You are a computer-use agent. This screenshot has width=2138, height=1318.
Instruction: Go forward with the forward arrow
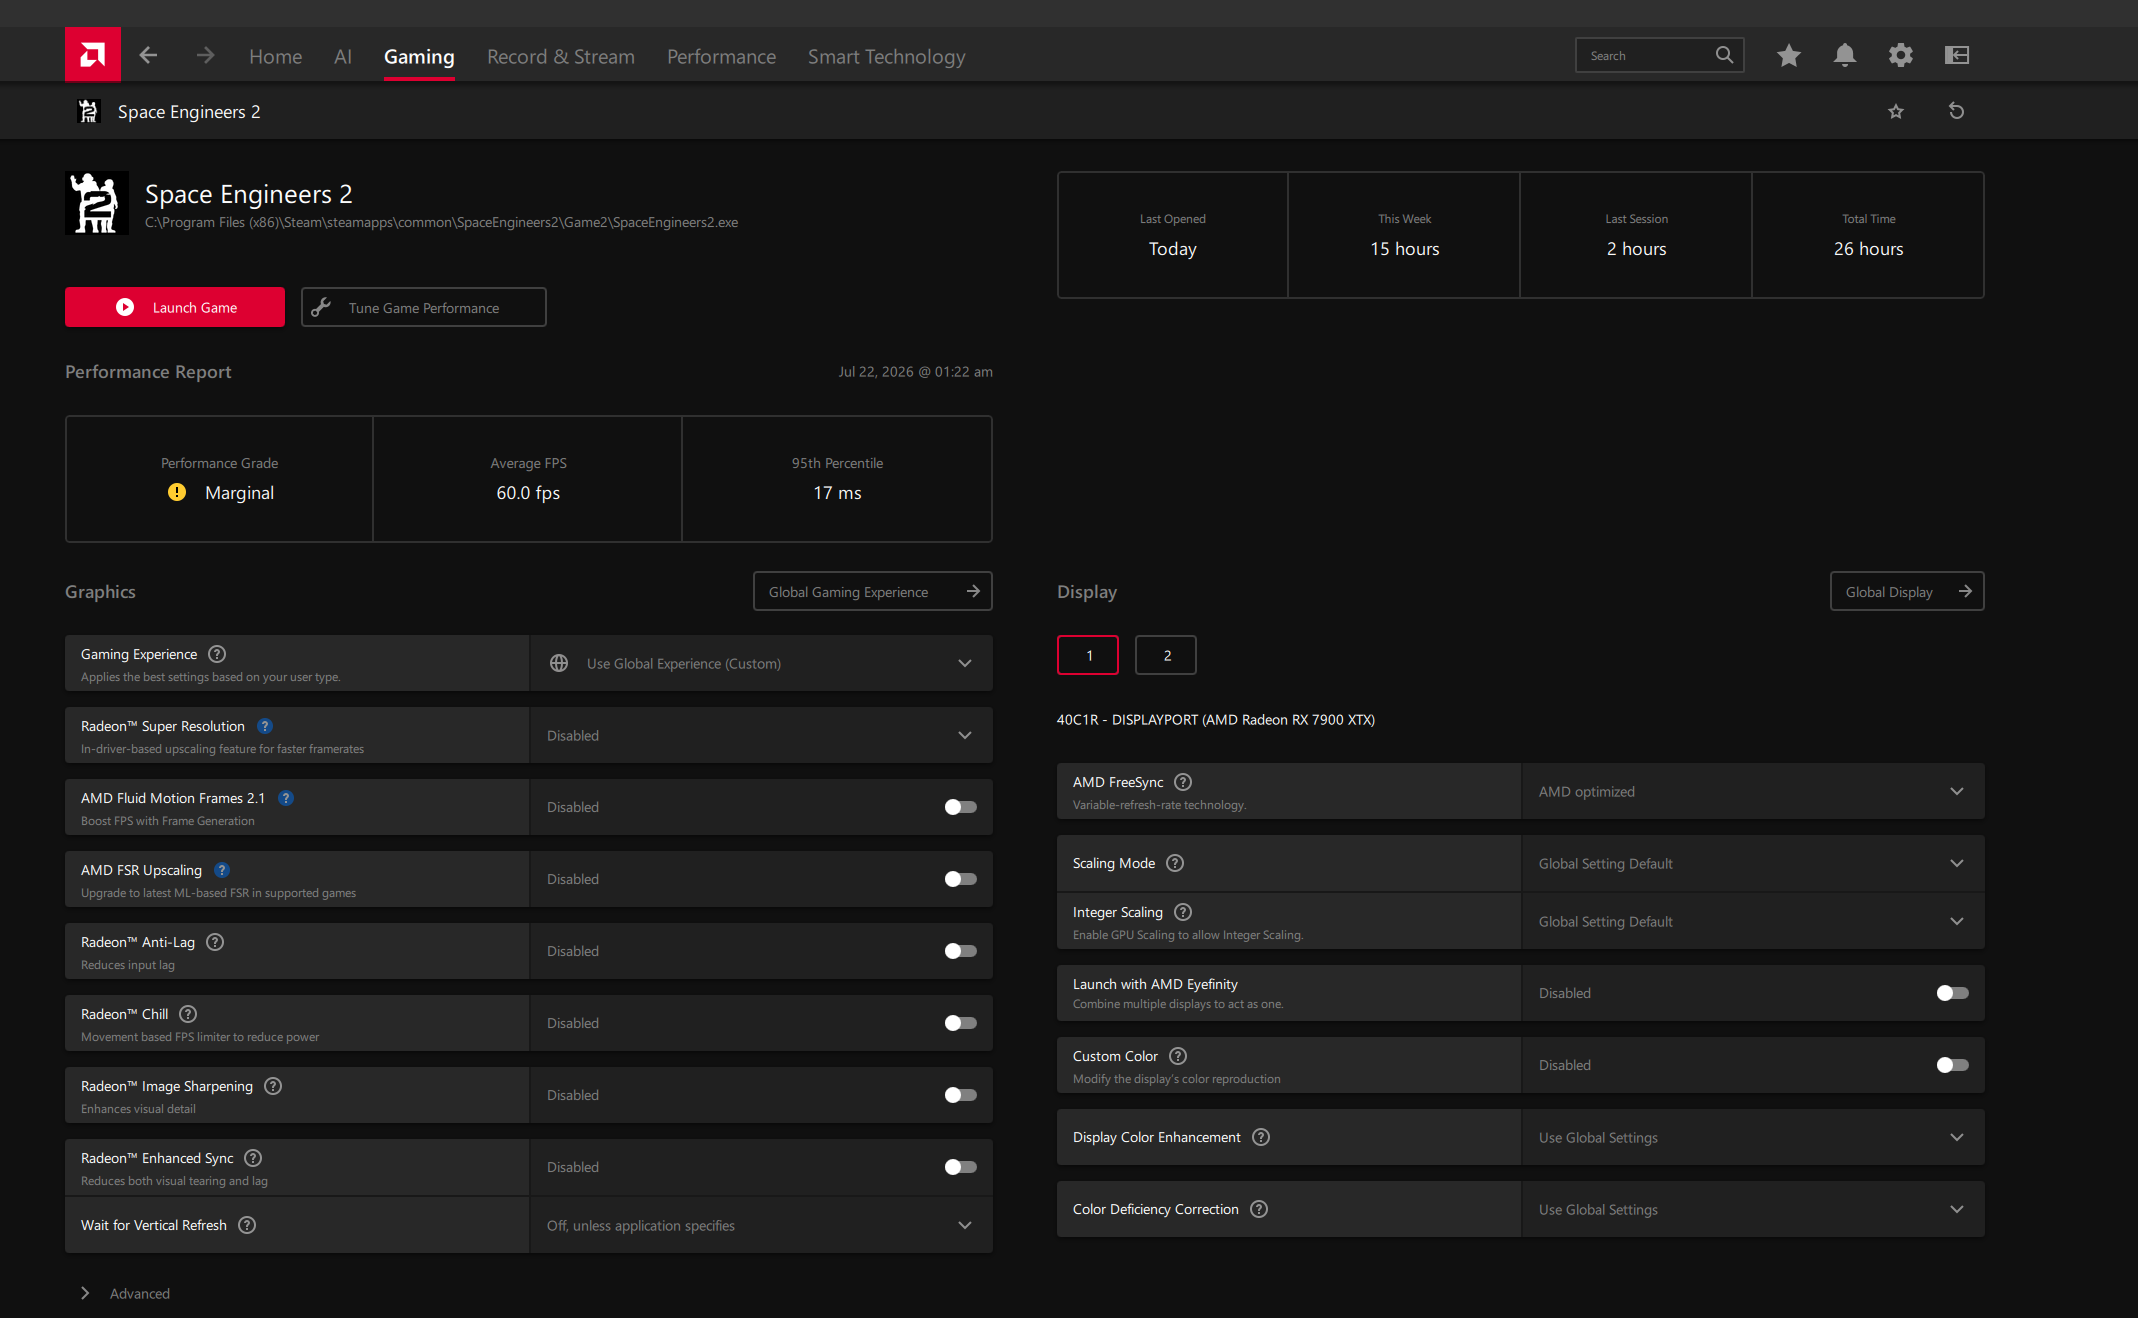point(205,56)
